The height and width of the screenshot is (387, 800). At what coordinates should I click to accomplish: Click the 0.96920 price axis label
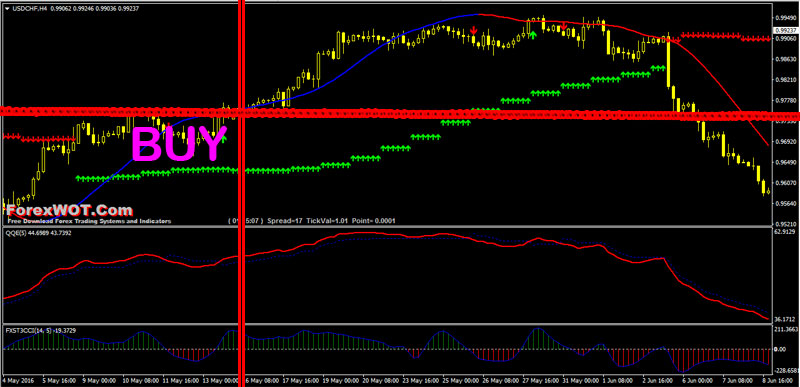coord(785,141)
